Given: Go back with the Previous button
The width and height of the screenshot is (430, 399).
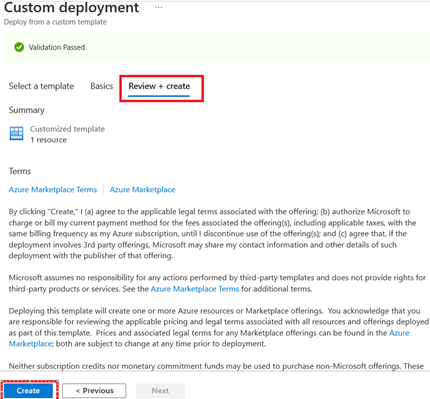Looking at the screenshot, I should [94, 390].
